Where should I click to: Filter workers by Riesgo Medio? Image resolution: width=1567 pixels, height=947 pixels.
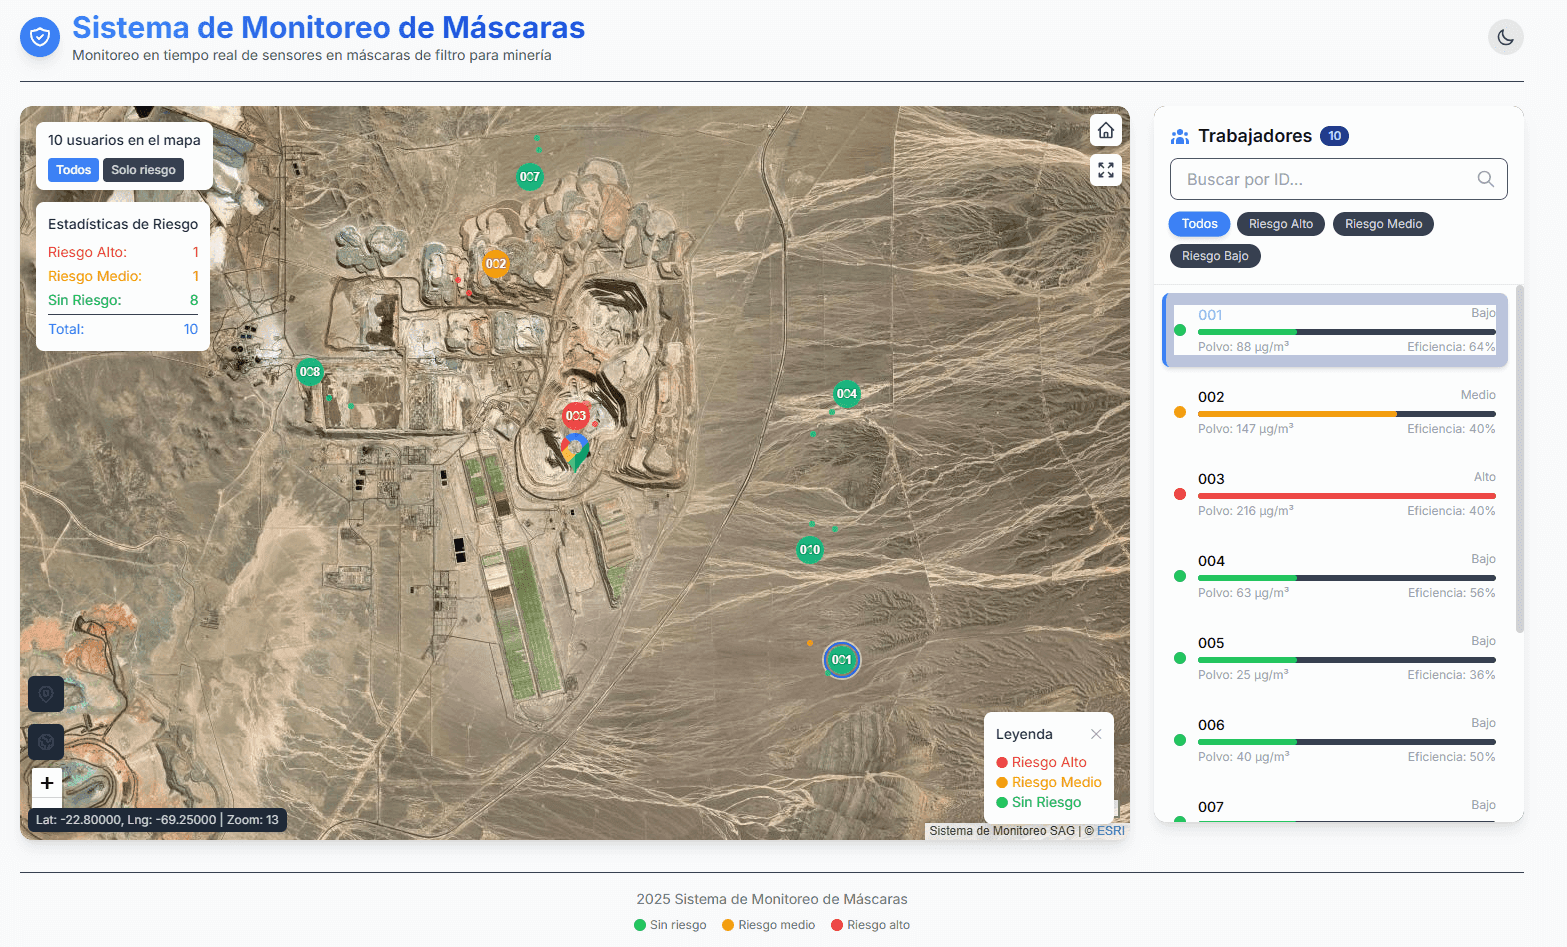pyautogui.click(x=1383, y=224)
